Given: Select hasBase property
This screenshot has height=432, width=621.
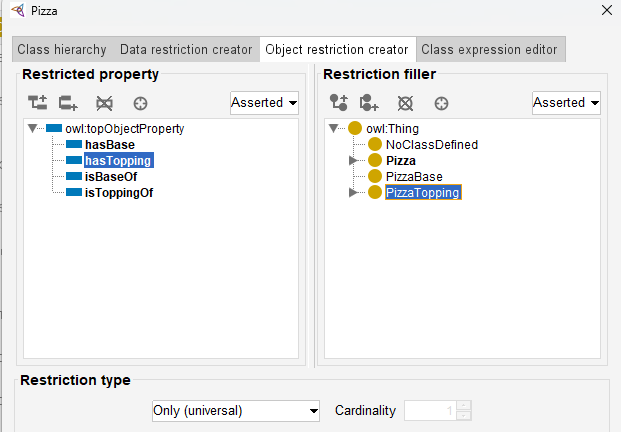Looking at the screenshot, I should [x=110, y=145].
